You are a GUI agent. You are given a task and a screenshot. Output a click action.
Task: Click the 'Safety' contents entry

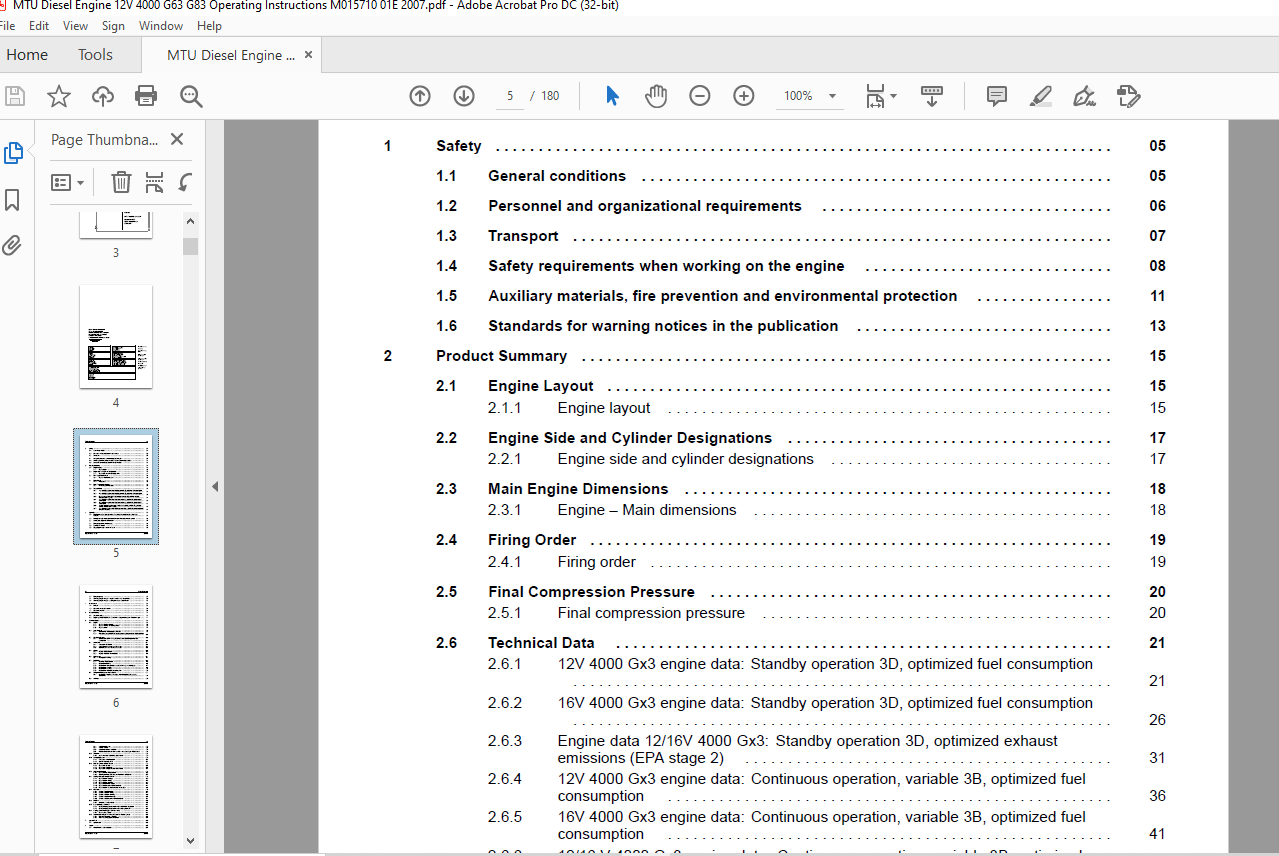pyautogui.click(x=459, y=146)
